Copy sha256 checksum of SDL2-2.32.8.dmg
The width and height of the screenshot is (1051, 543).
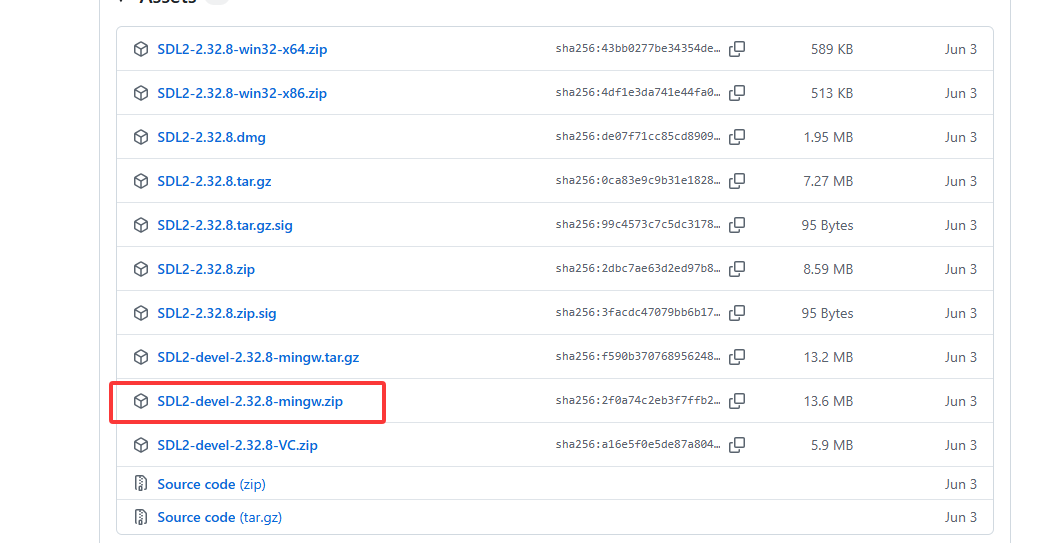tap(737, 137)
